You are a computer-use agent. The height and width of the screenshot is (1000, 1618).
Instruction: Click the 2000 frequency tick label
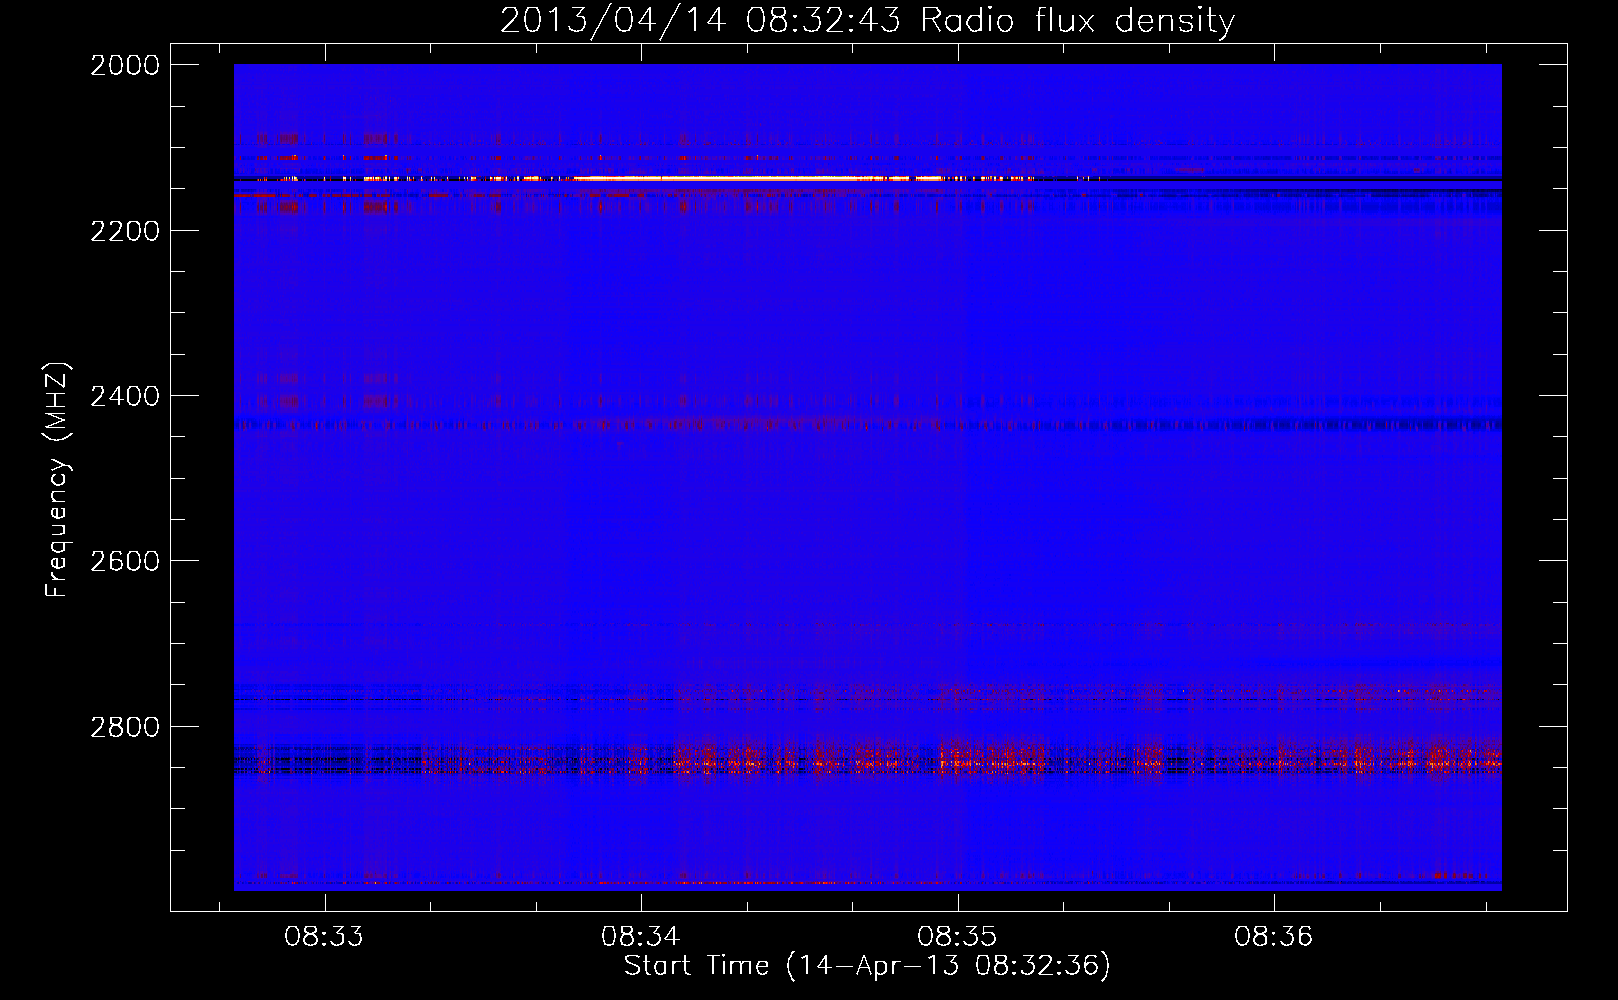tap(125, 65)
